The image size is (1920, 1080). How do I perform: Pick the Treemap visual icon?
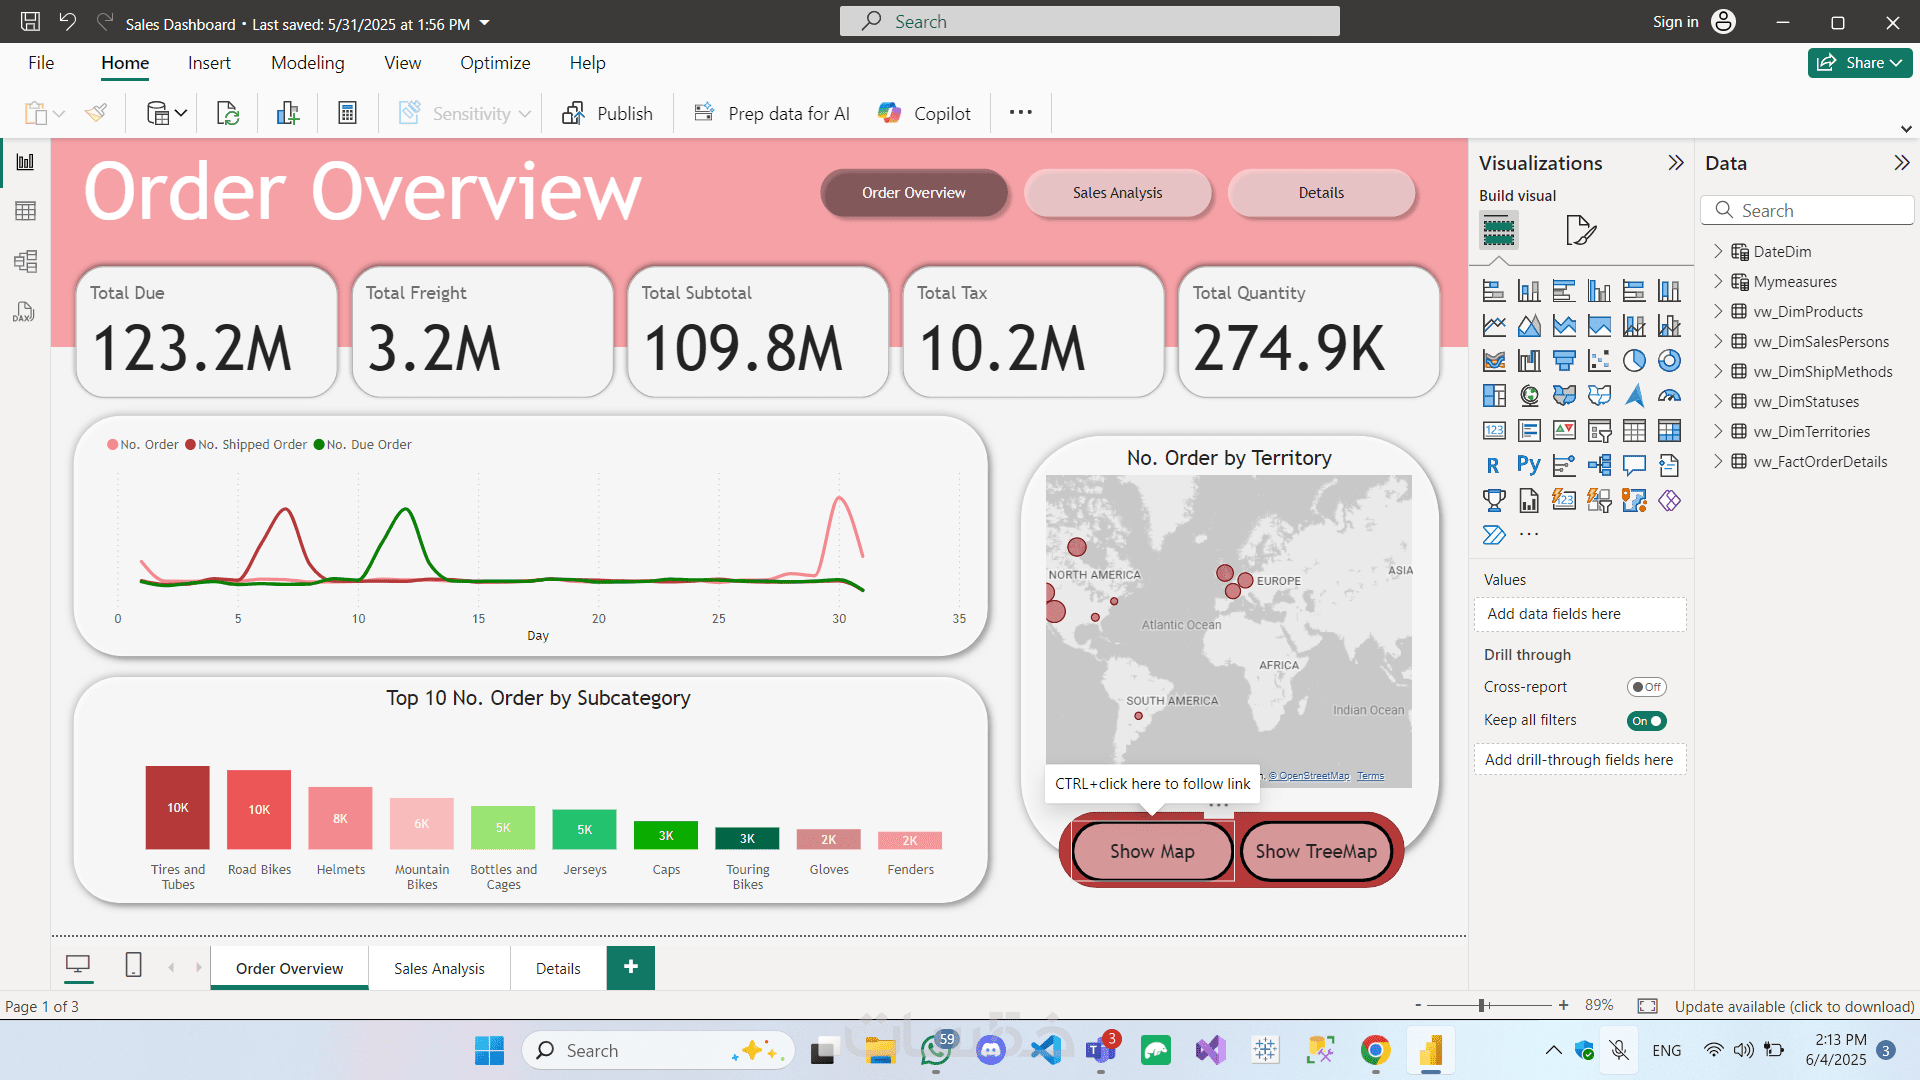tap(1494, 396)
